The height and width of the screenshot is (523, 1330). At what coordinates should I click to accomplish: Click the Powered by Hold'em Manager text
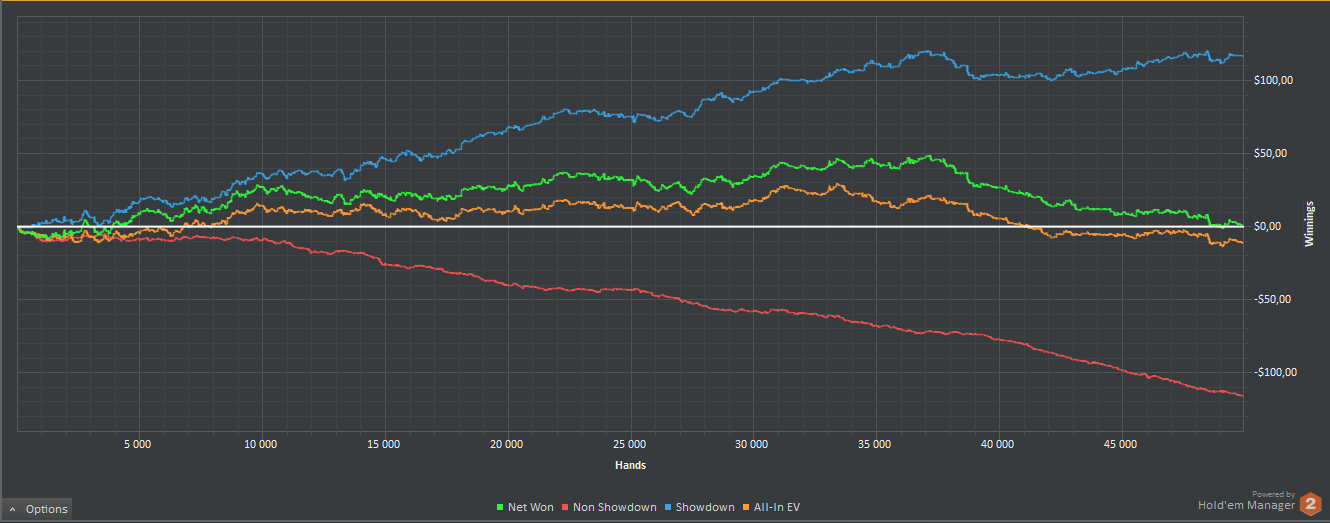point(1246,500)
